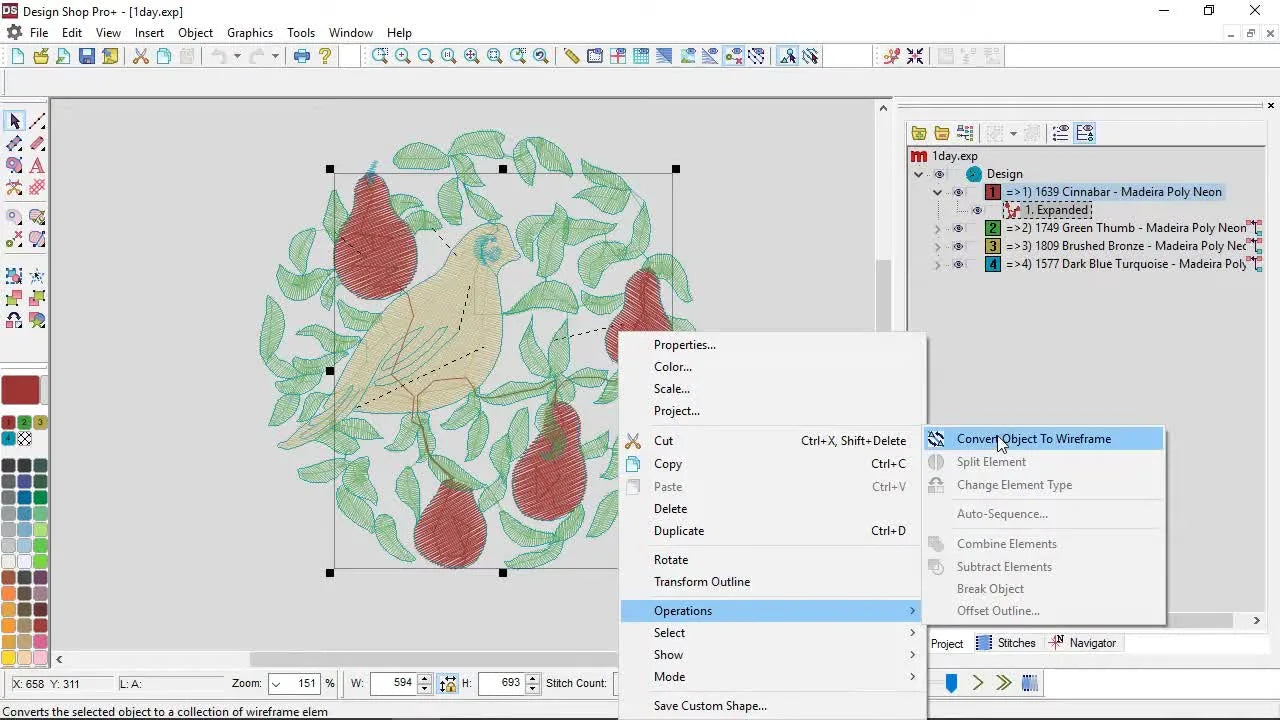Screen dimensions: 1280x720
Task: Click the Save icon in the toolbar
Action: click(86, 56)
